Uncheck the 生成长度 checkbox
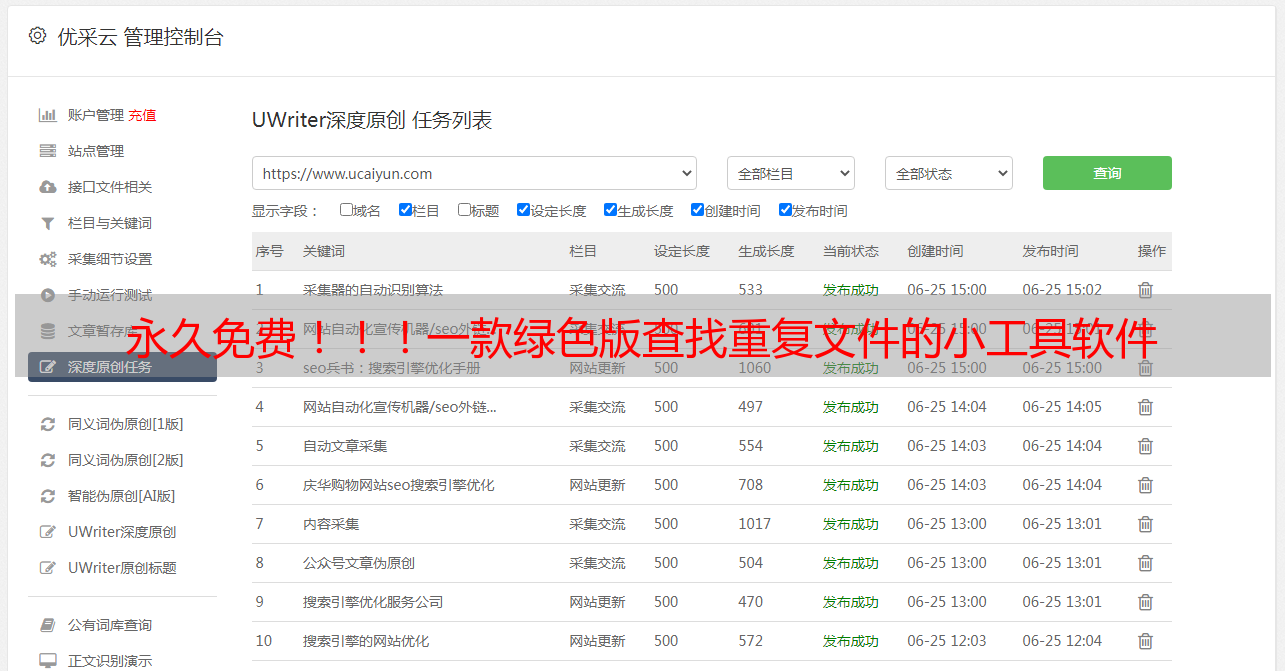This screenshot has height=671, width=1285. click(x=610, y=210)
